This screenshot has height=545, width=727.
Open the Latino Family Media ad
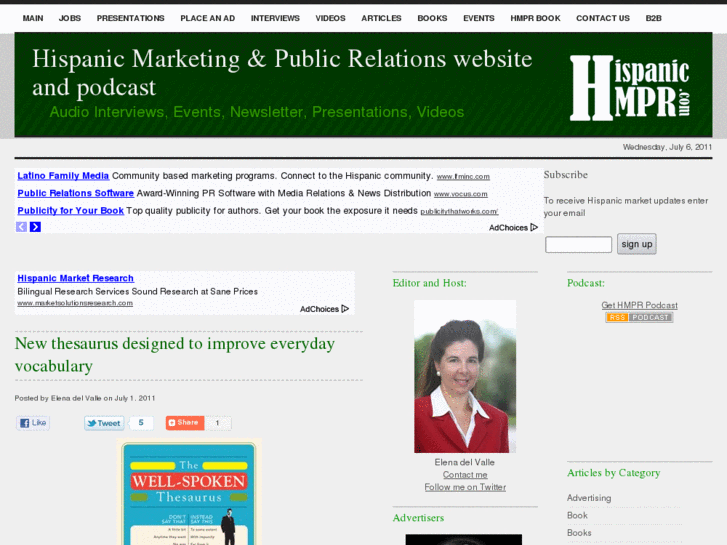point(63,176)
